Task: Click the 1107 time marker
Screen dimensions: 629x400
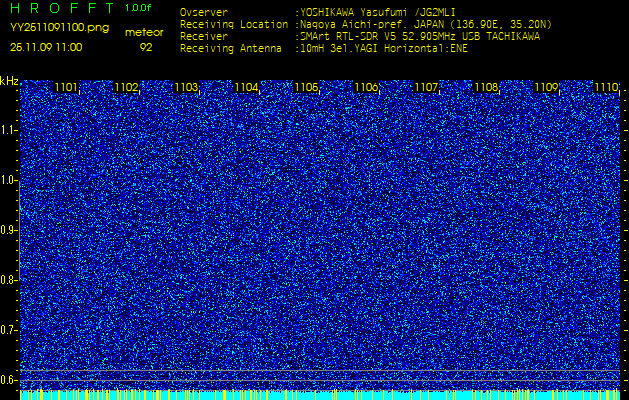Action: [x=426, y=87]
